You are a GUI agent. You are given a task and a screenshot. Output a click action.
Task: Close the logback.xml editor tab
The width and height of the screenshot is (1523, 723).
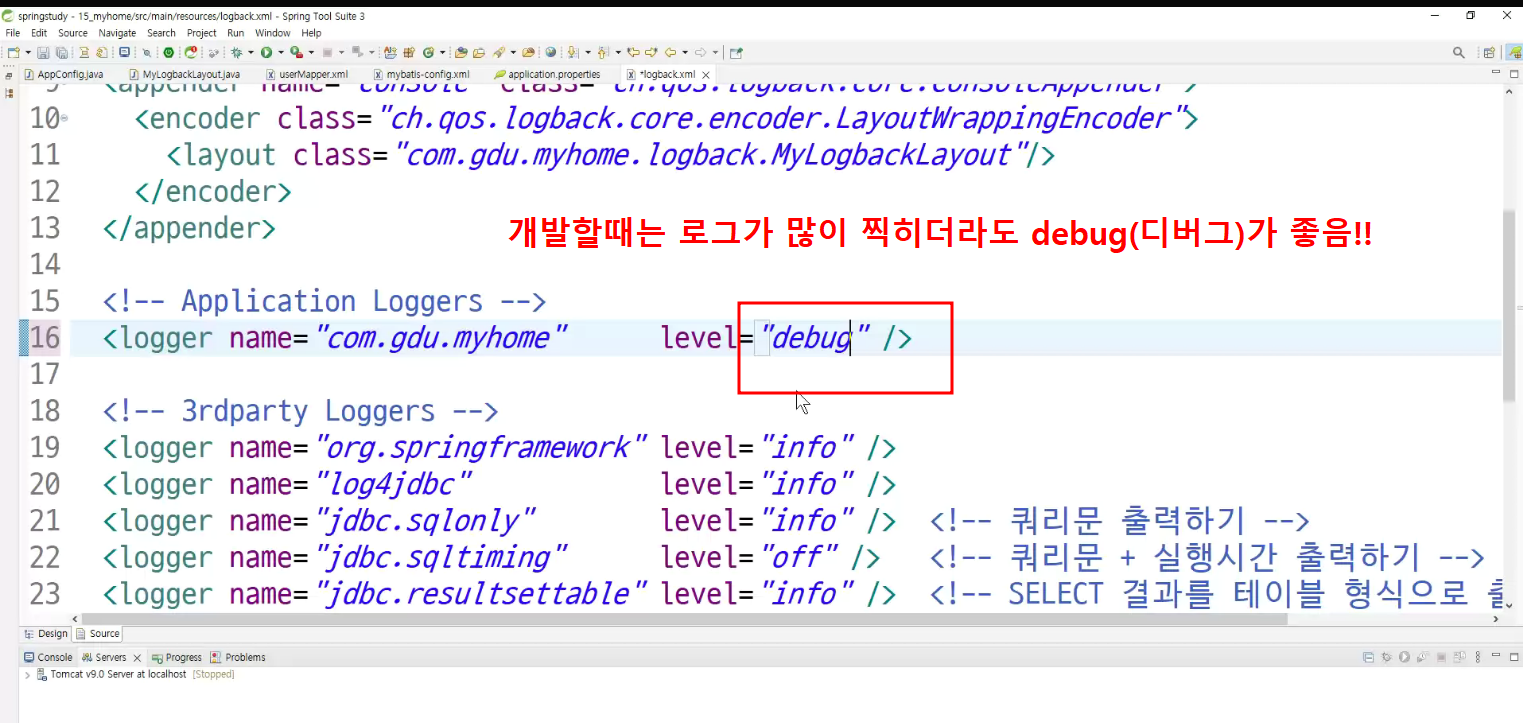click(707, 74)
